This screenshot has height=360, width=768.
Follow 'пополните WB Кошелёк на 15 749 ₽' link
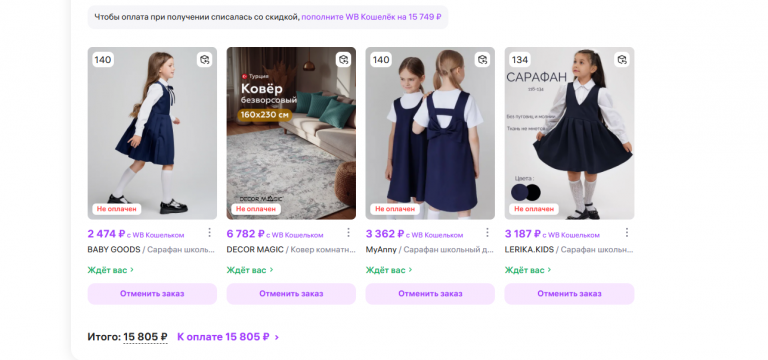(x=372, y=17)
